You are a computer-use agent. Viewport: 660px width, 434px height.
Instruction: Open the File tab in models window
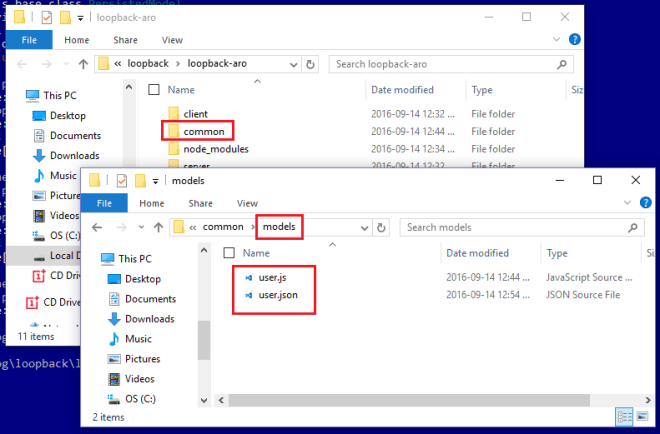pos(104,203)
